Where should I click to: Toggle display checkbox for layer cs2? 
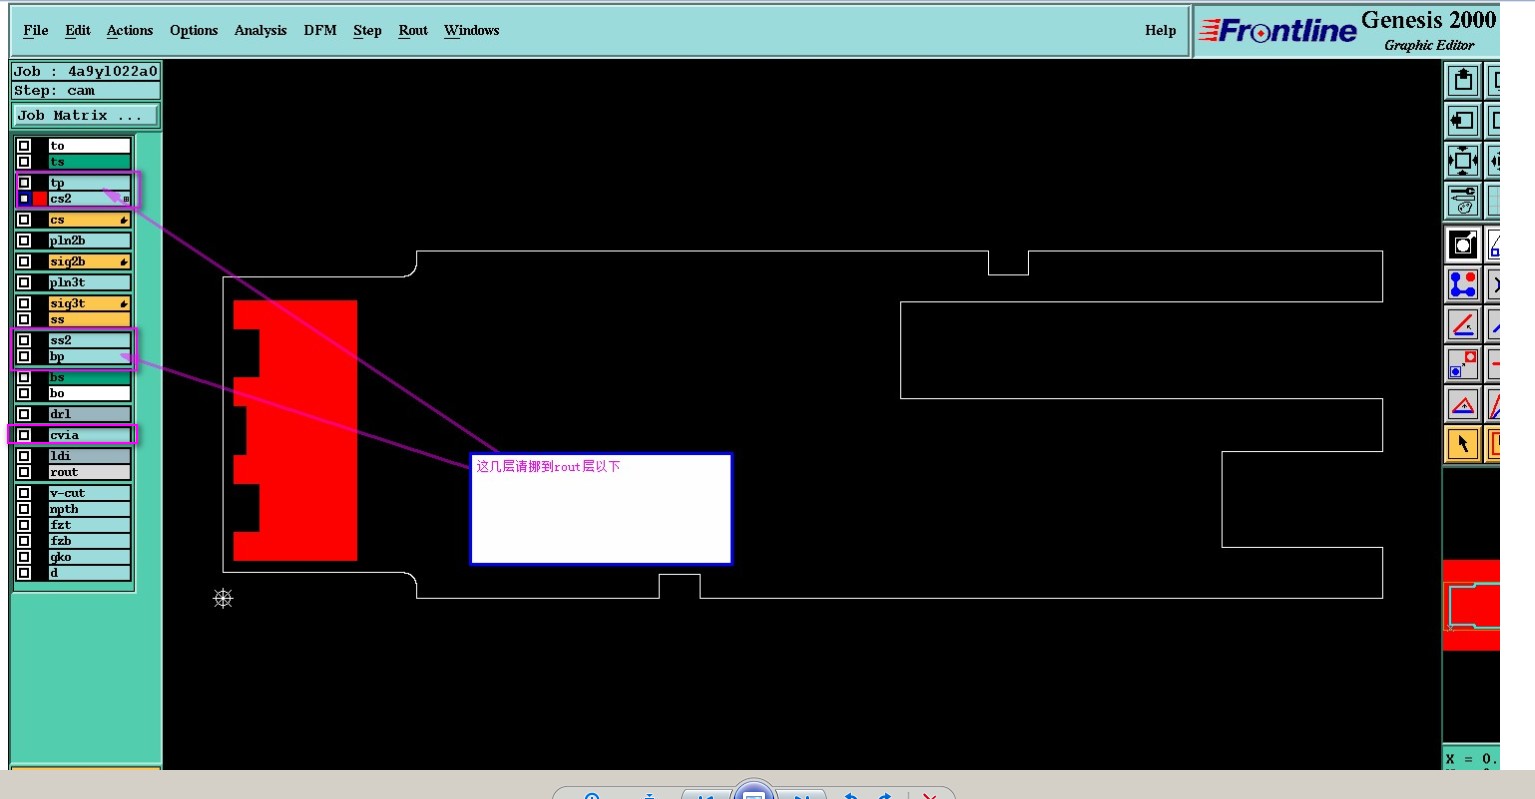pyautogui.click(x=24, y=199)
